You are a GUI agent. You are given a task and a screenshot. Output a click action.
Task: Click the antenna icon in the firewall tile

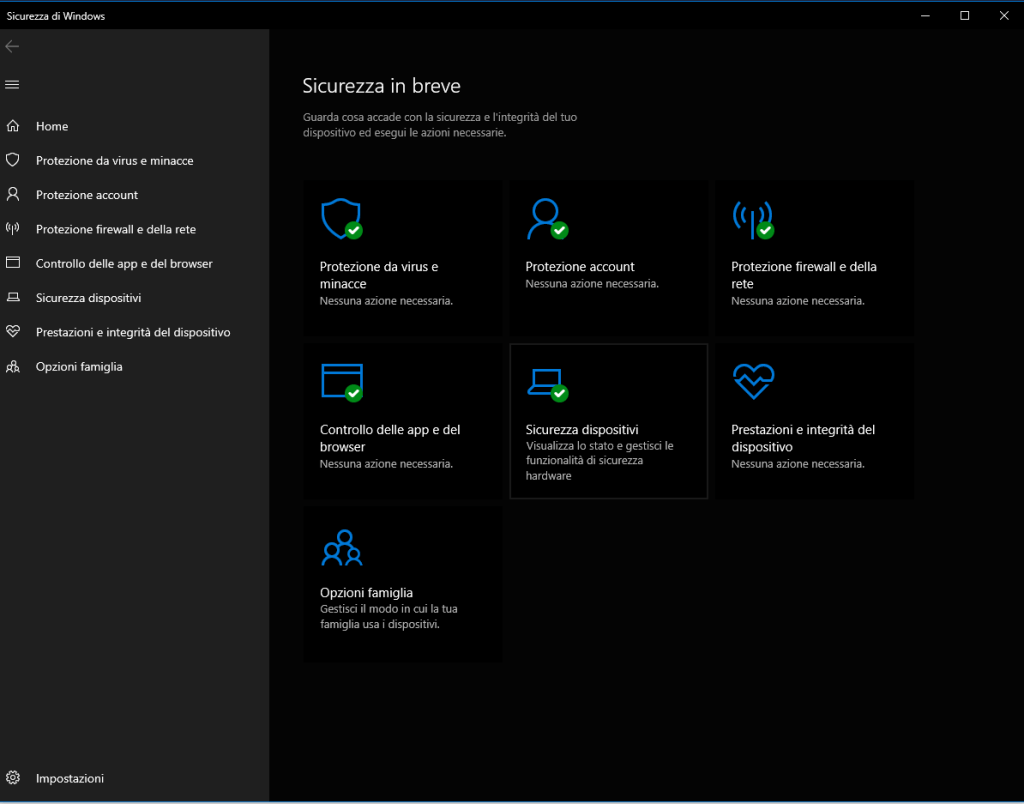coord(752,219)
